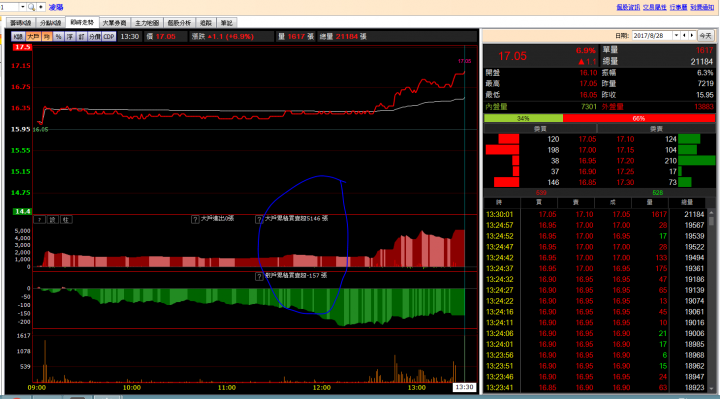This screenshot has width=720, height=399.
Task: Click the 34% inner-volume green bar
Action: point(523,118)
